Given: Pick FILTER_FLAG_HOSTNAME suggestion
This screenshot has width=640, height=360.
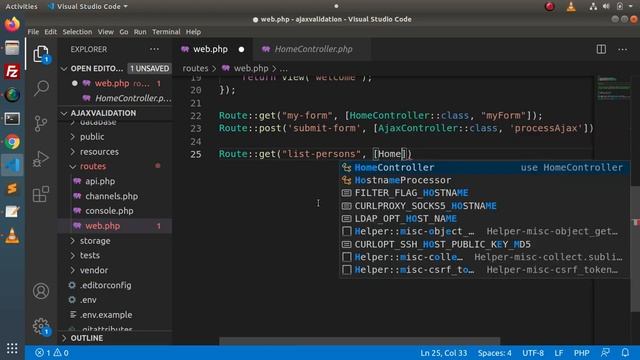Looking at the screenshot, I should coord(484,193).
